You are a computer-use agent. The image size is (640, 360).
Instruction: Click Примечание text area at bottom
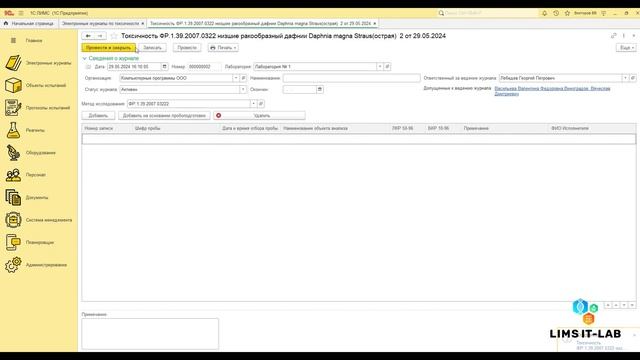[150, 334]
